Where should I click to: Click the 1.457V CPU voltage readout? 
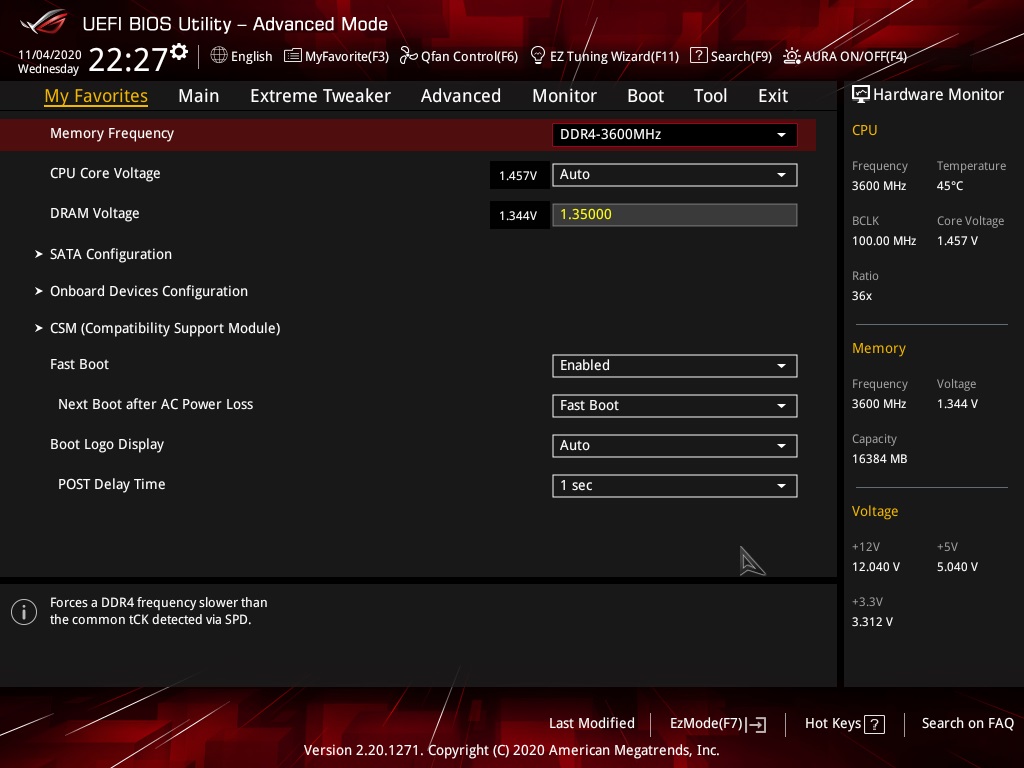[x=518, y=176]
